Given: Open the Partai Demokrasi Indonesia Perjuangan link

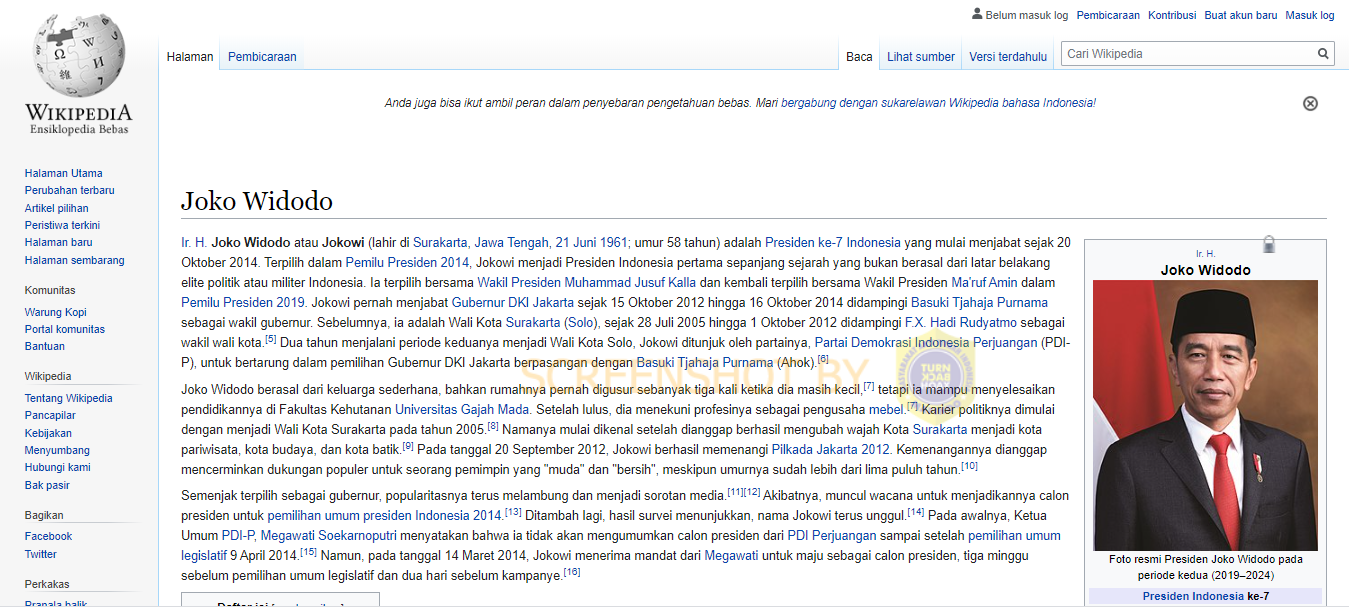Looking at the screenshot, I should (x=926, y=342).
